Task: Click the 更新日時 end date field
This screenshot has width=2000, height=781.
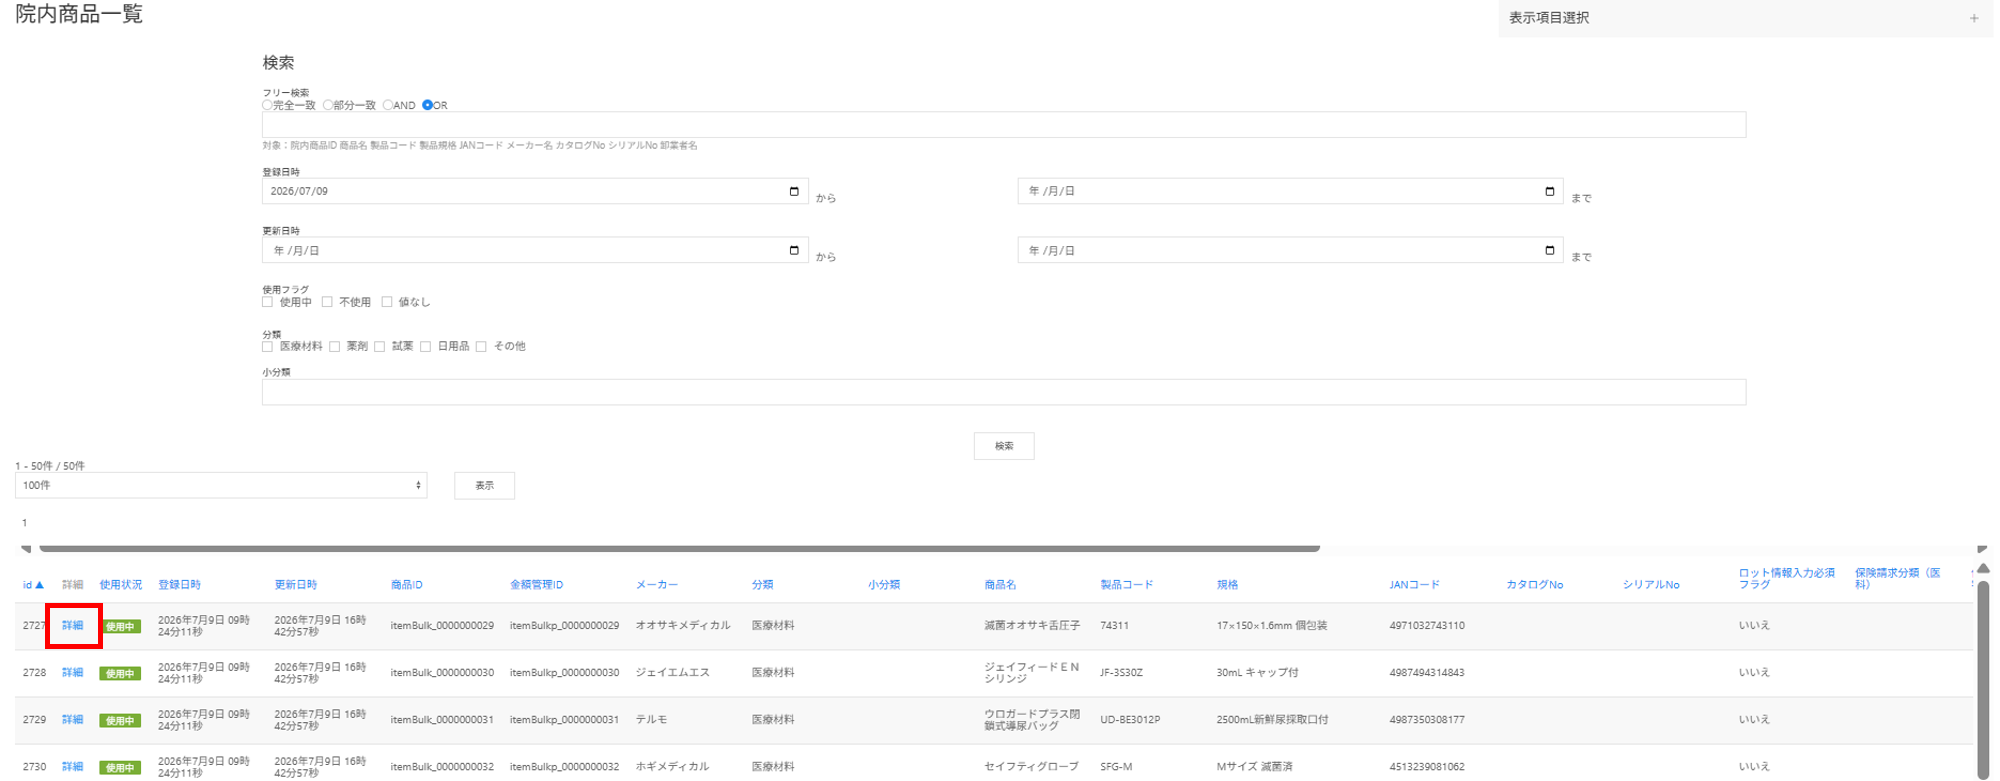Action: 1290,250
